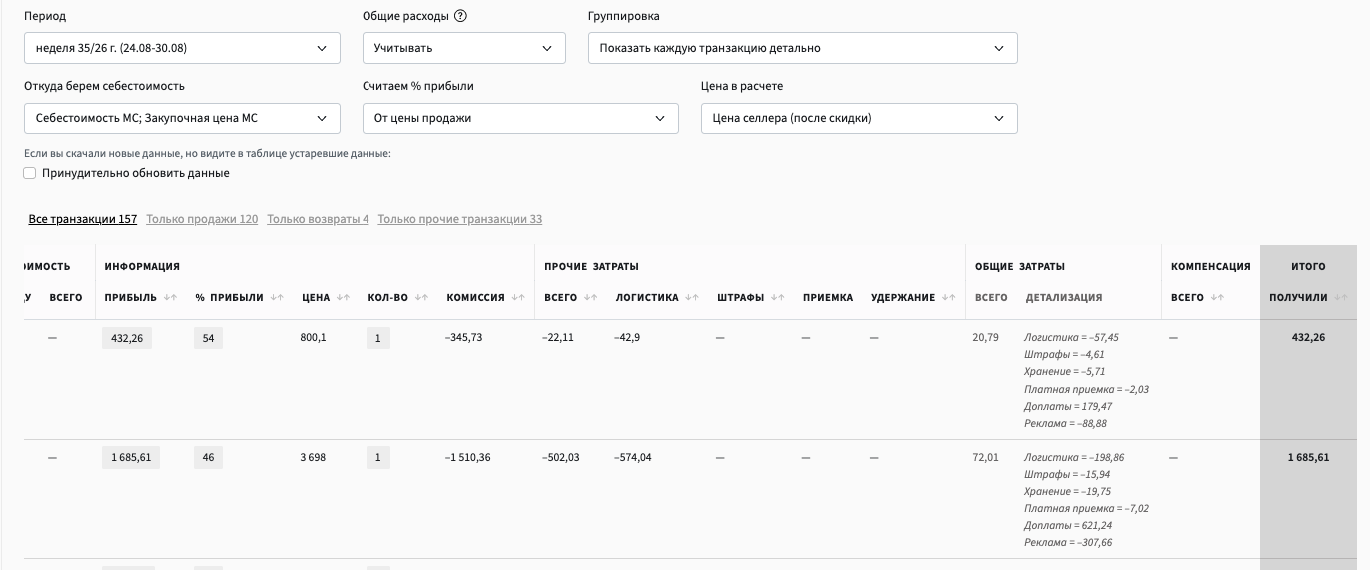Click the logistics value −574,04
1370x570 pixels.
coord(633,458)
